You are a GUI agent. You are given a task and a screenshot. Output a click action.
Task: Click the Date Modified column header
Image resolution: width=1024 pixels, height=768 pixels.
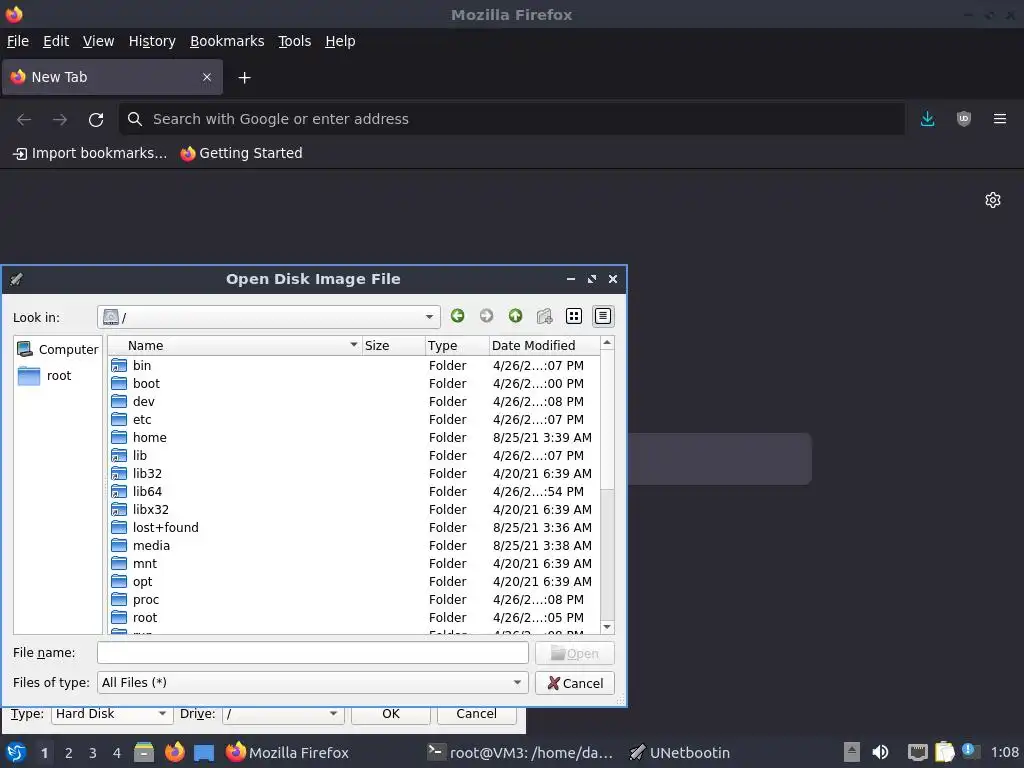point(544,345)
